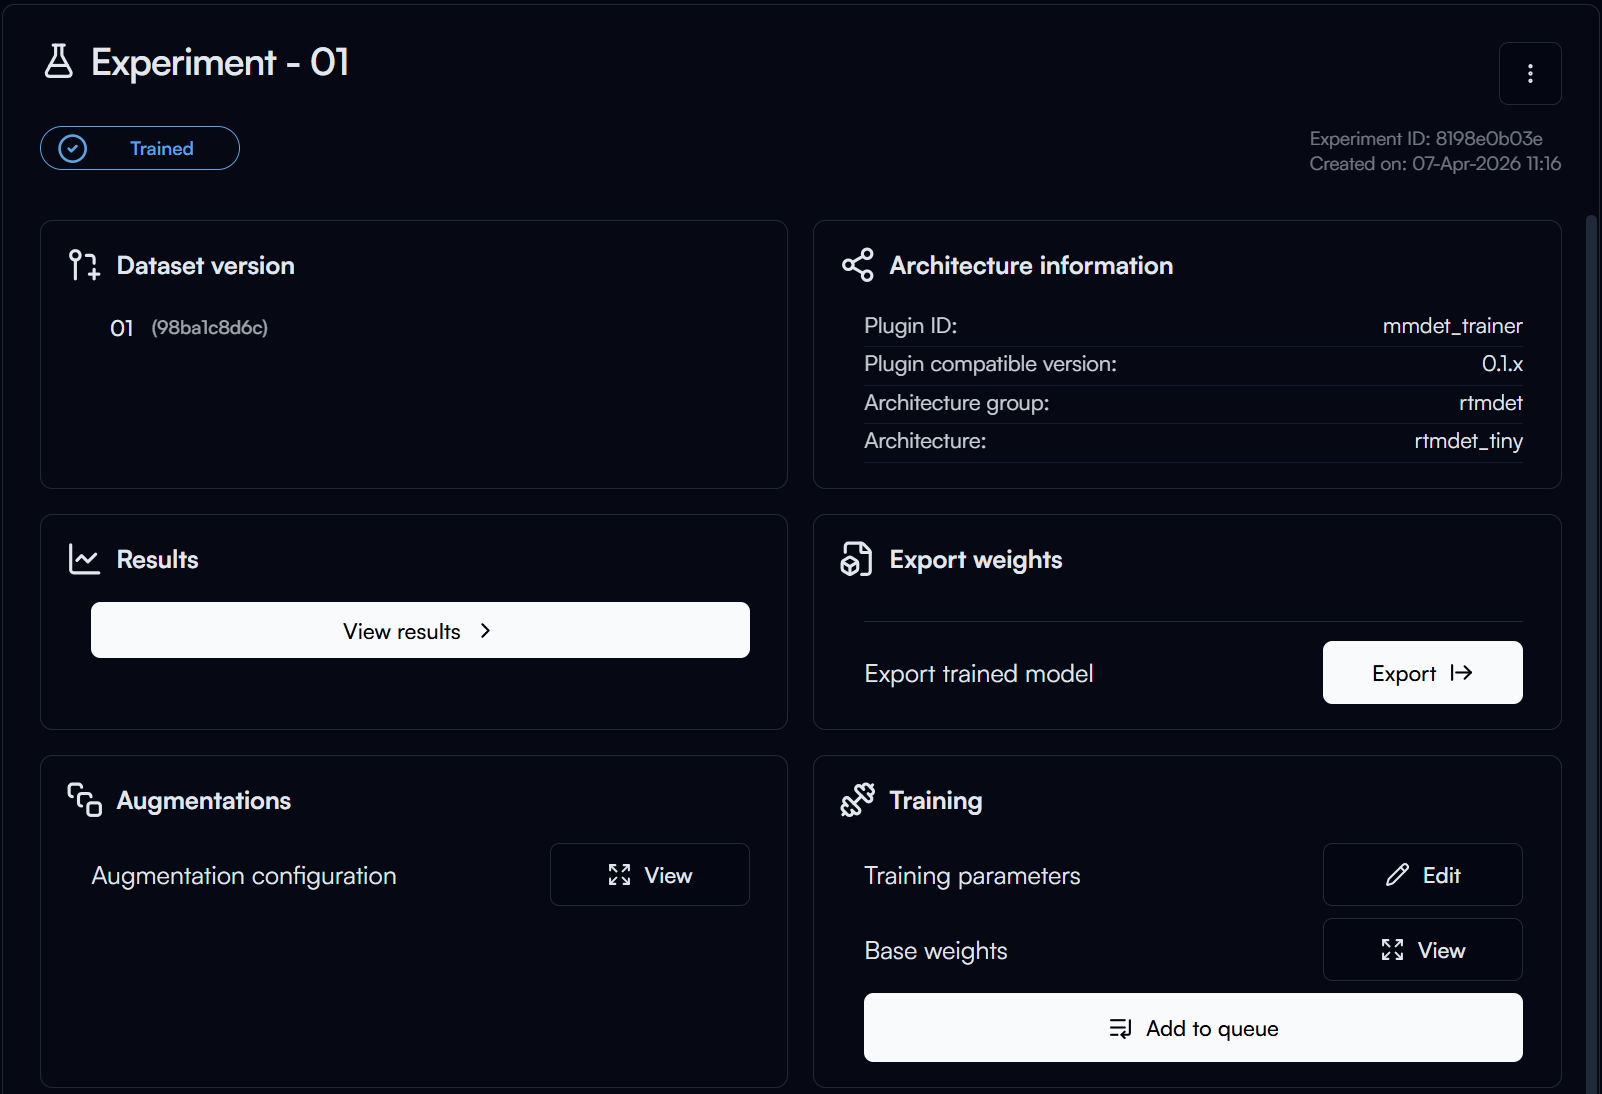
Task: Export the trained model
Action: pyautogui.click(x=1422, y=673)
